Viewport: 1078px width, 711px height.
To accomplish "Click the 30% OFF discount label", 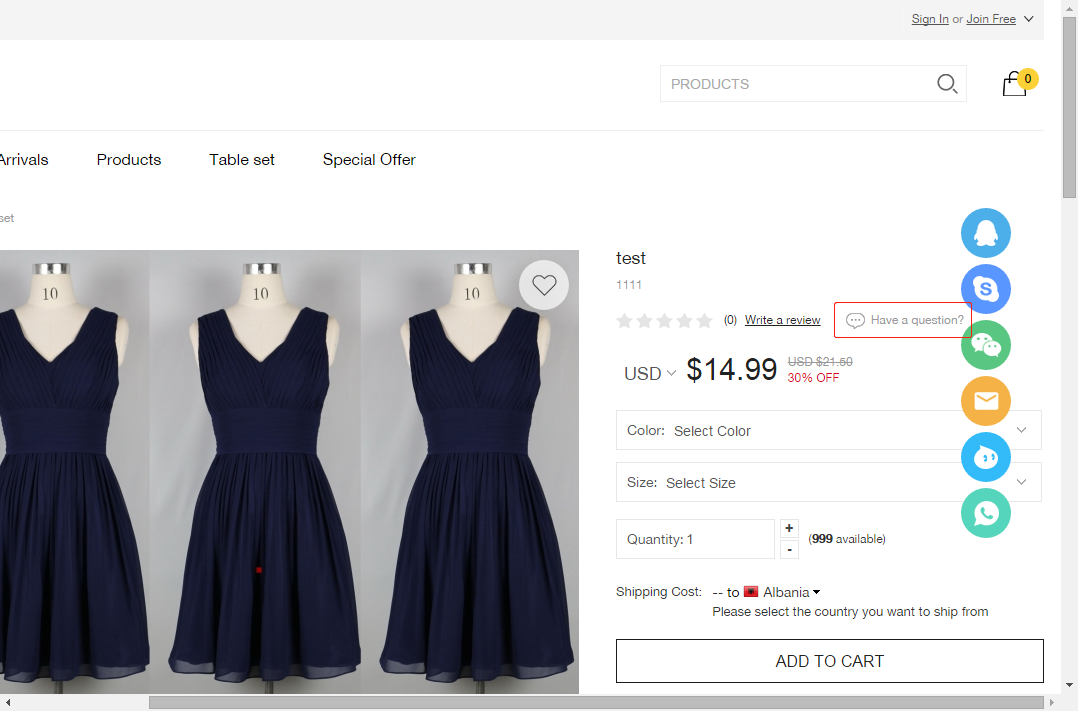I will tap(813, 378).
